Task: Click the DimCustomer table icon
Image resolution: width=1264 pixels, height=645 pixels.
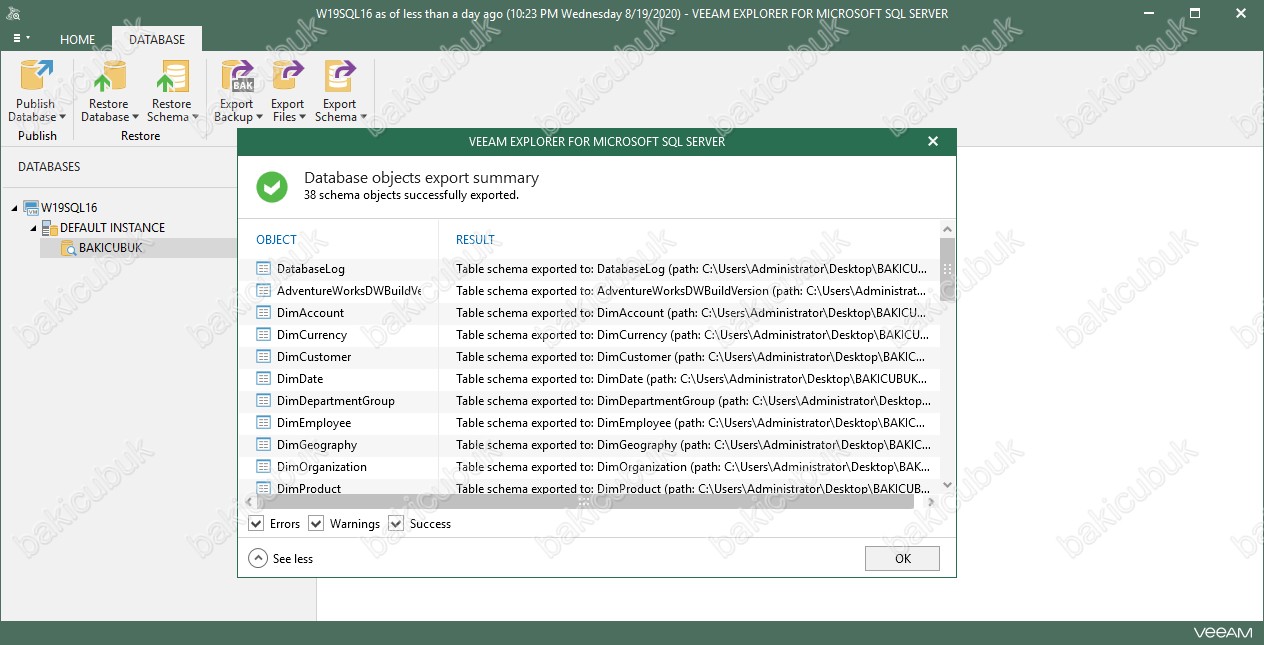Action: (264, 357)
